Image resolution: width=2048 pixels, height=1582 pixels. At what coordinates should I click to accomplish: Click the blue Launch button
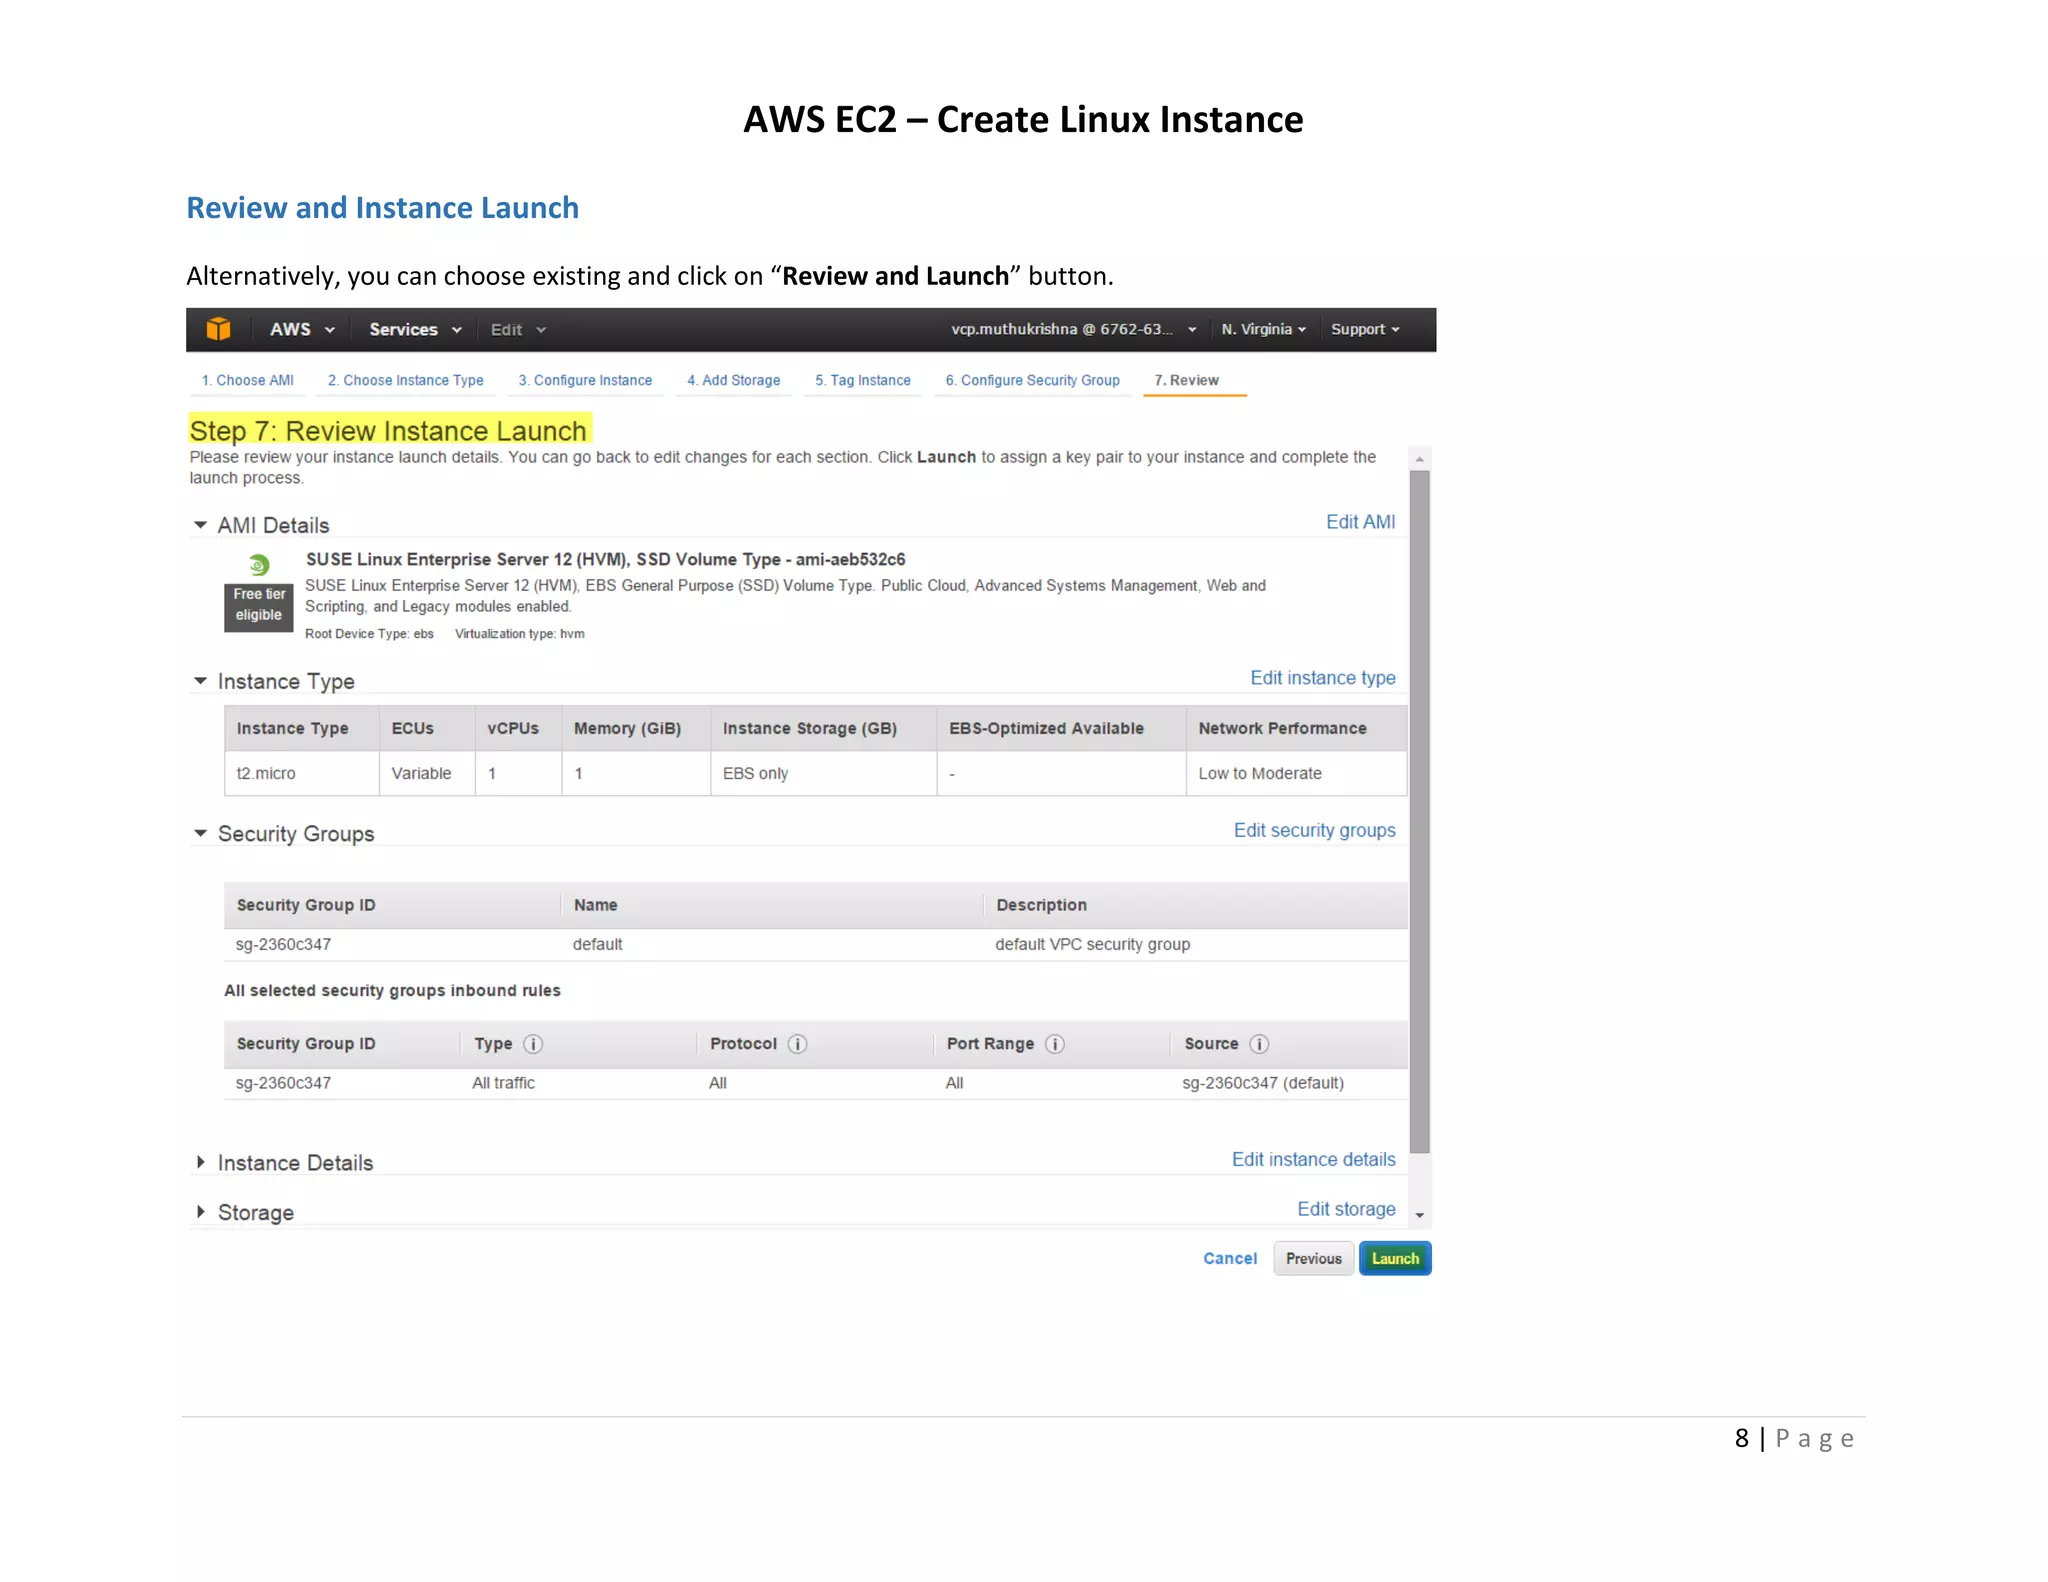(x=1395, y=1258)
